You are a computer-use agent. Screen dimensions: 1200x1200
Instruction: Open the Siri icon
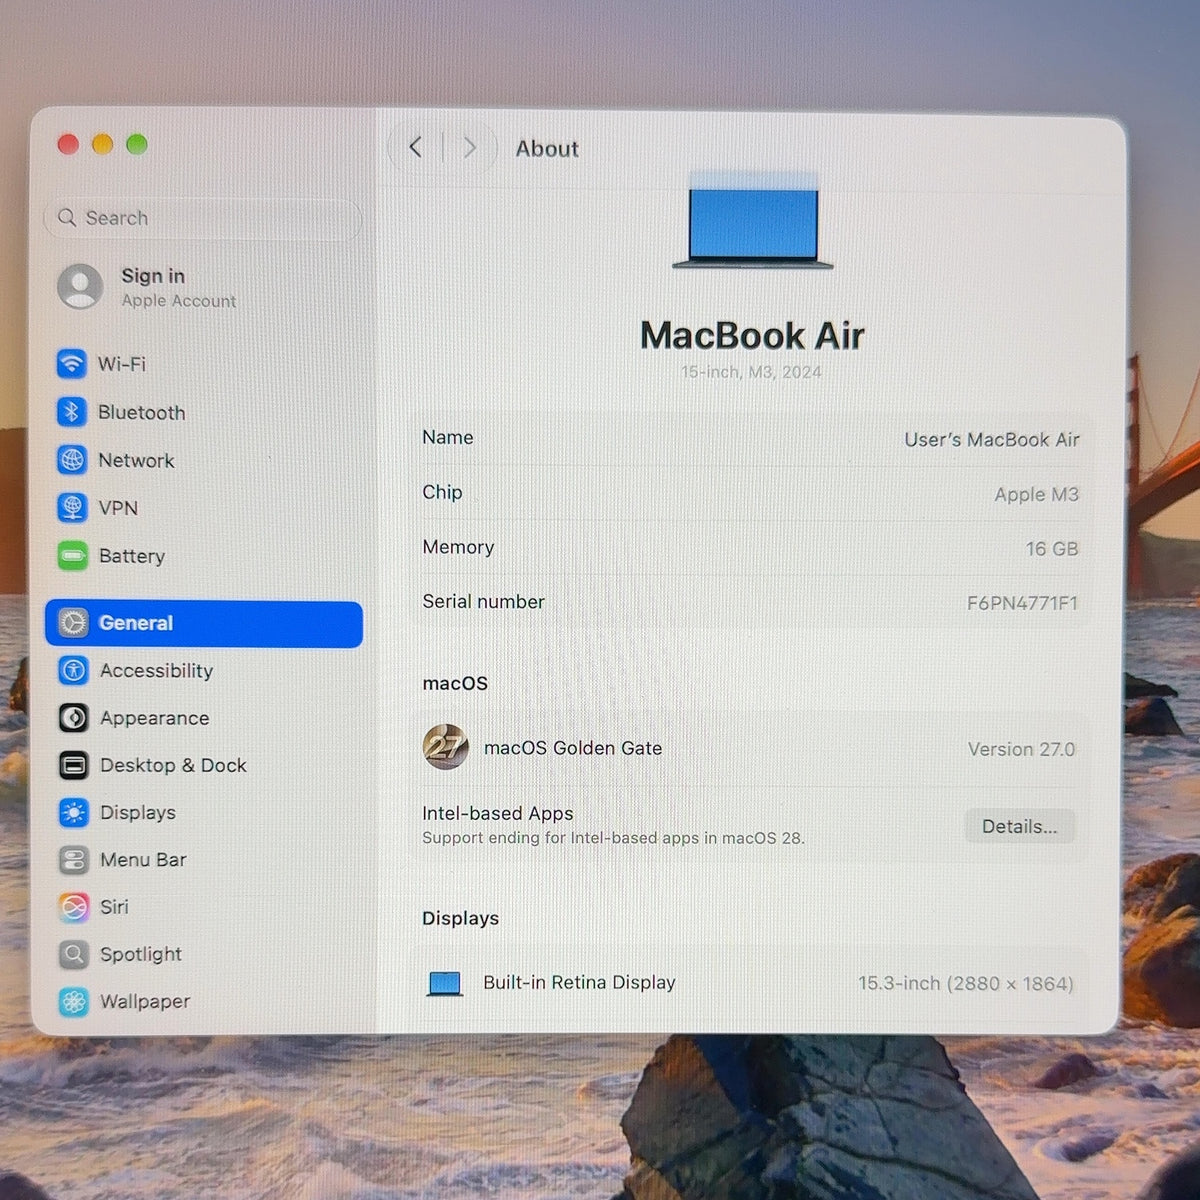point(73,907)
